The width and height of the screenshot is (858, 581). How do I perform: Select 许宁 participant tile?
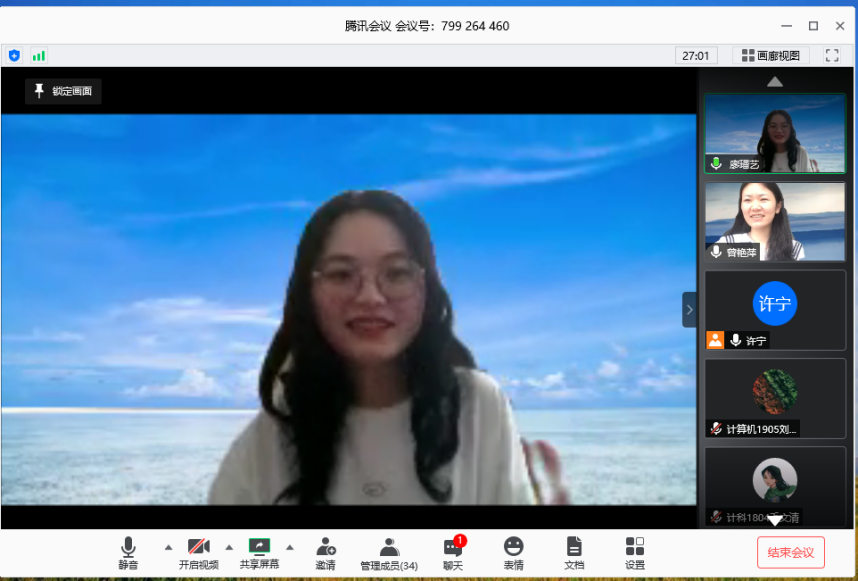pyautogui.click(x=775, y=310)
